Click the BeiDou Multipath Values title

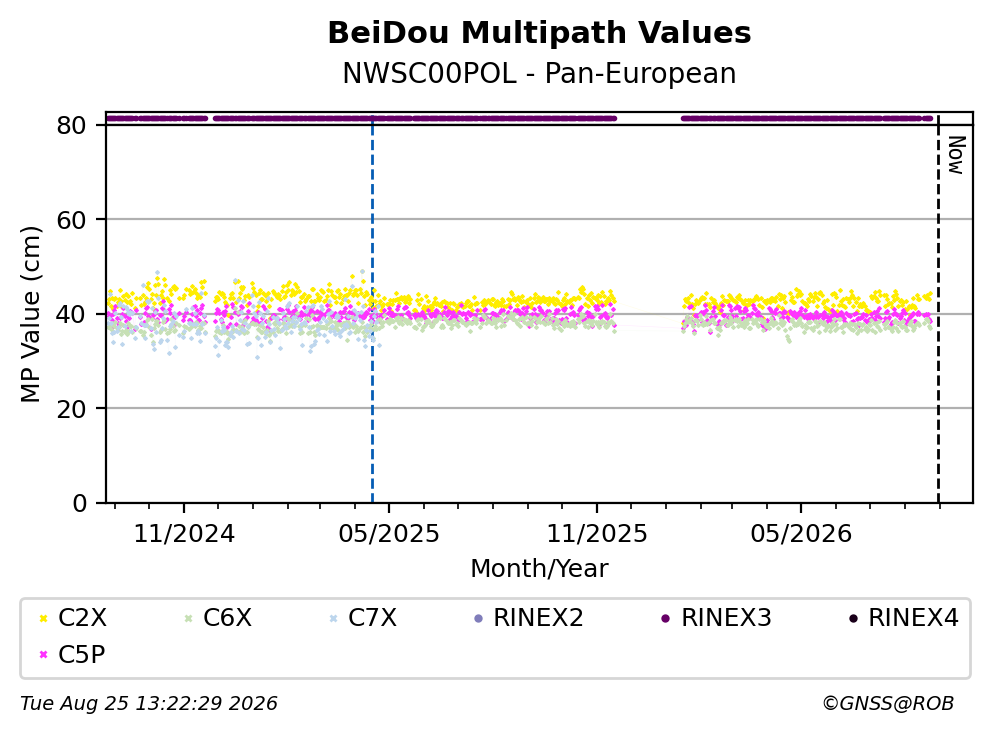[539, 33]
